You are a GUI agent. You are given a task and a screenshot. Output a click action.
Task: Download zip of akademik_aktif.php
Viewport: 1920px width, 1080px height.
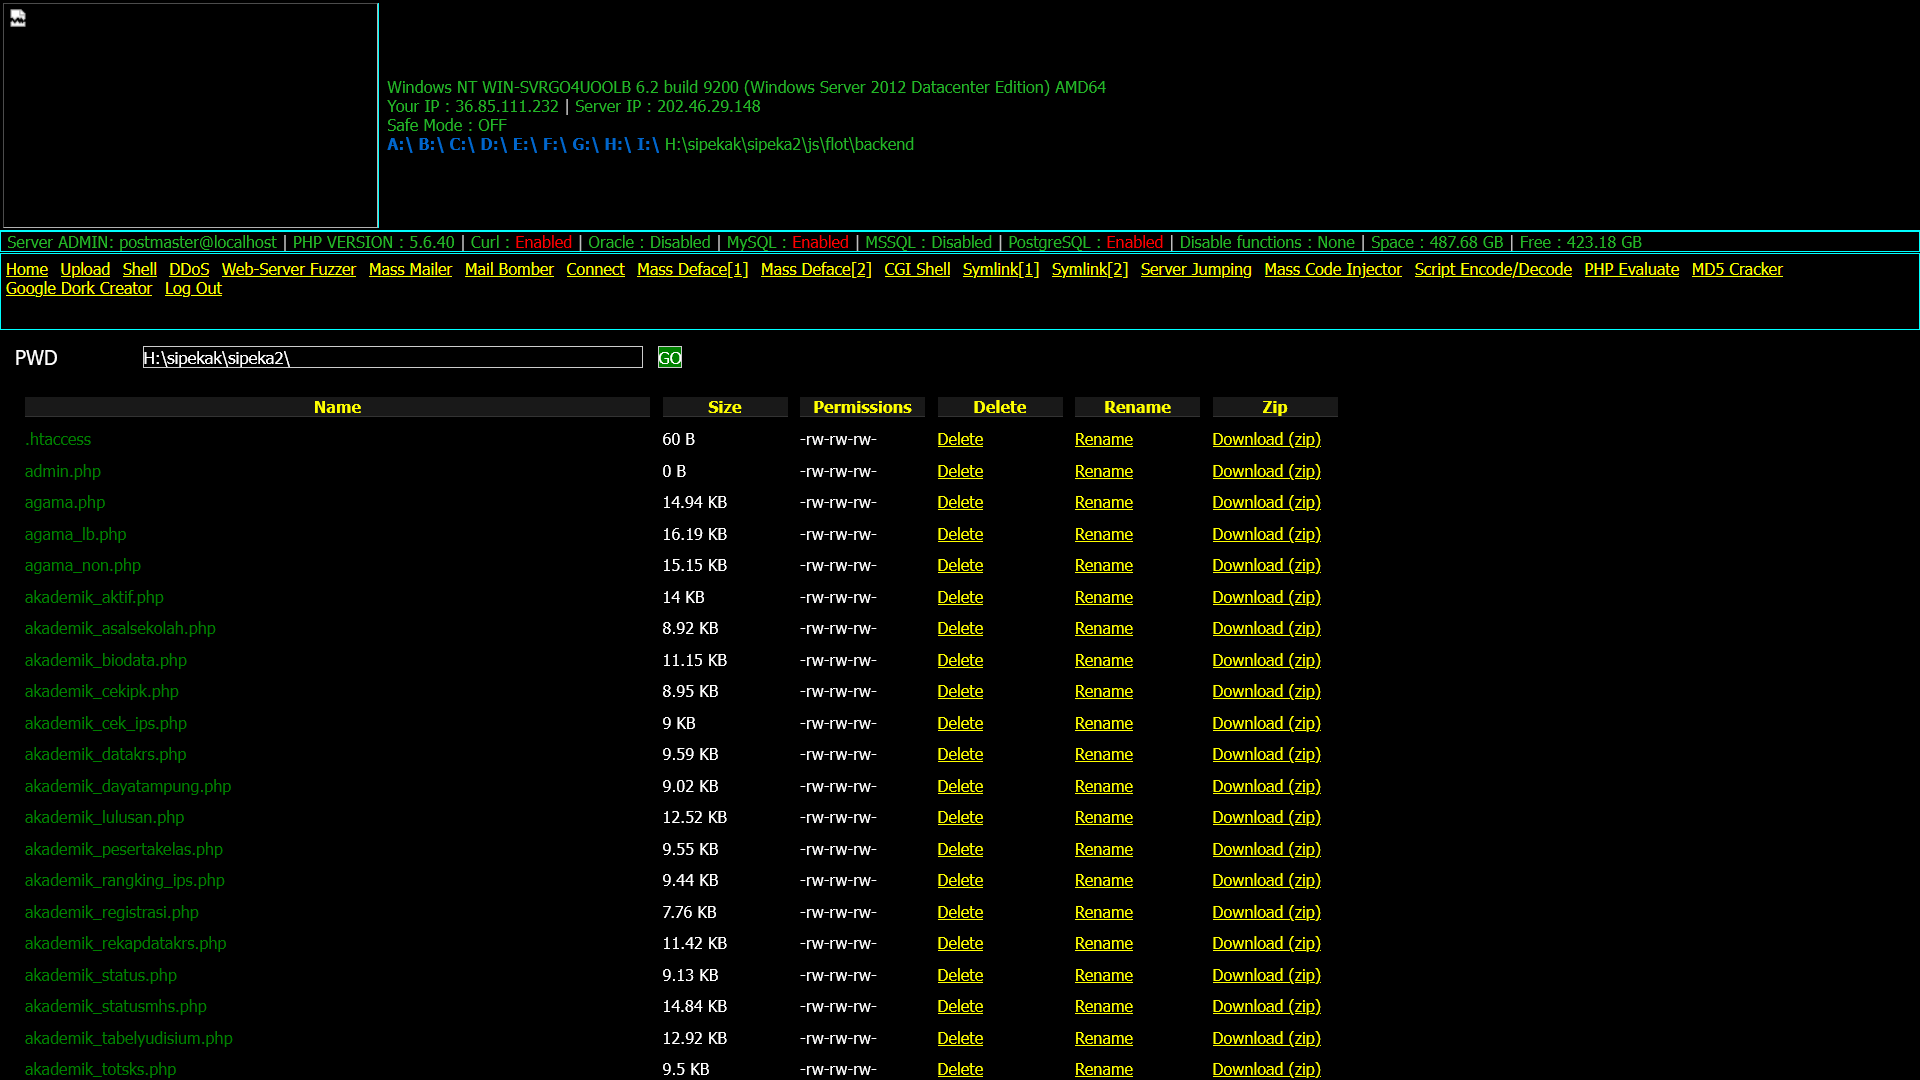point(1266,597)
